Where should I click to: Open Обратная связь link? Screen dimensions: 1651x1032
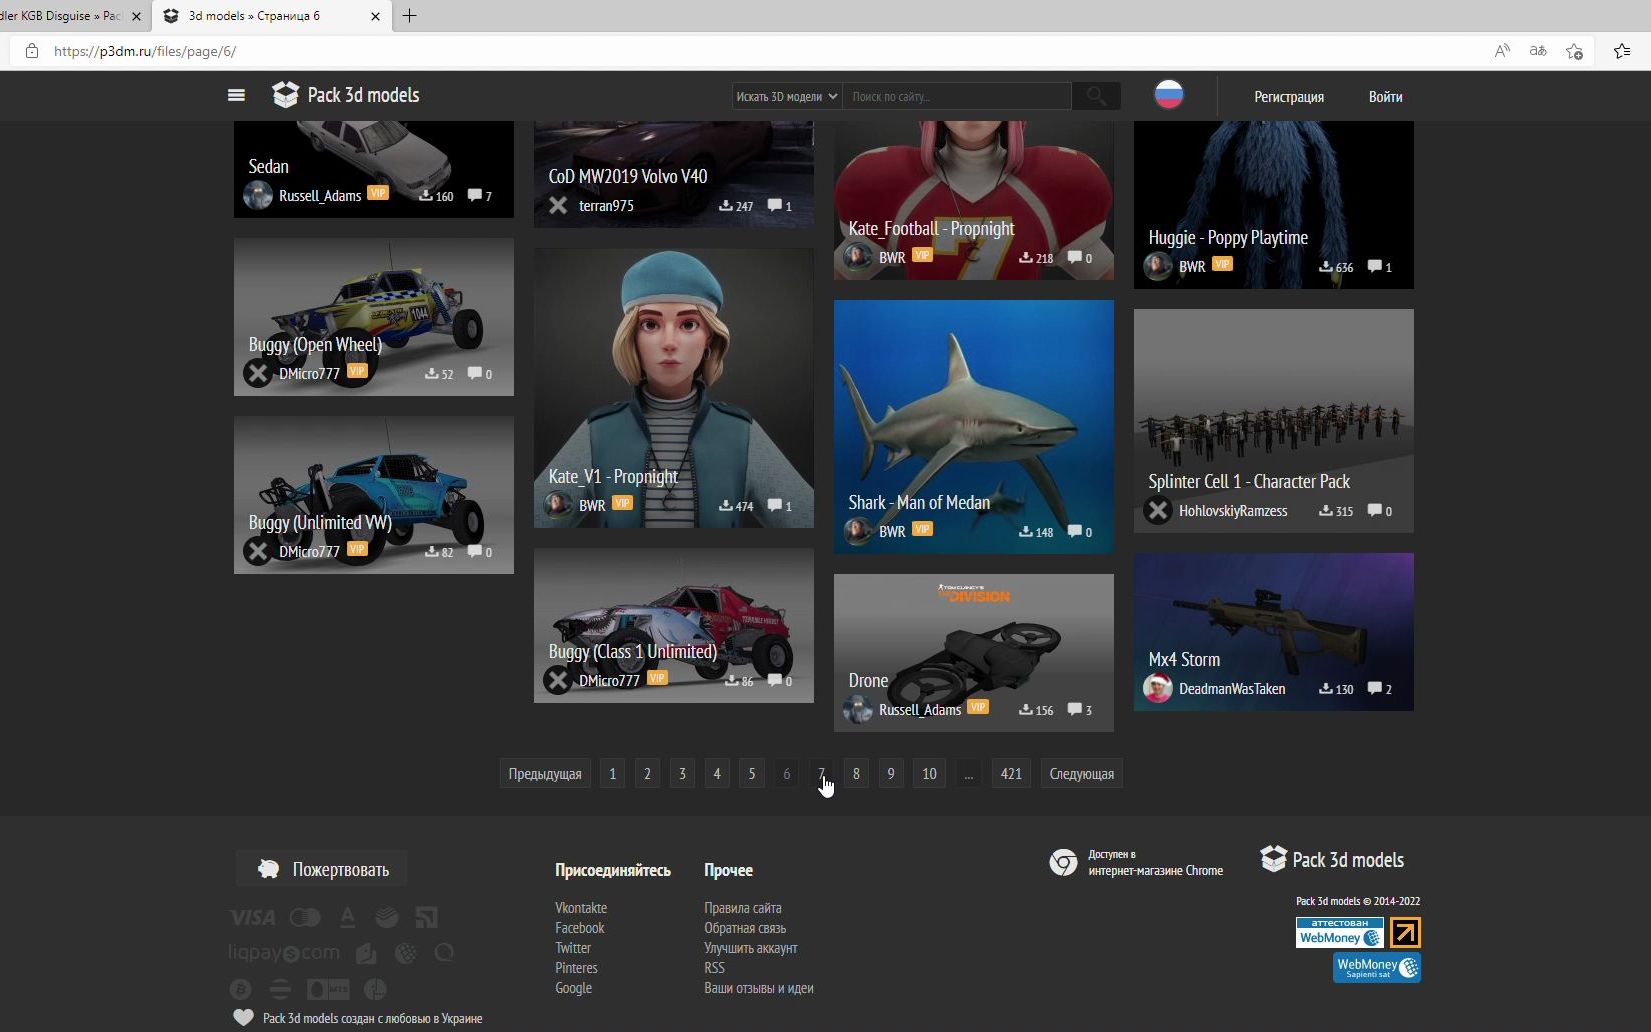coord(745,928)
